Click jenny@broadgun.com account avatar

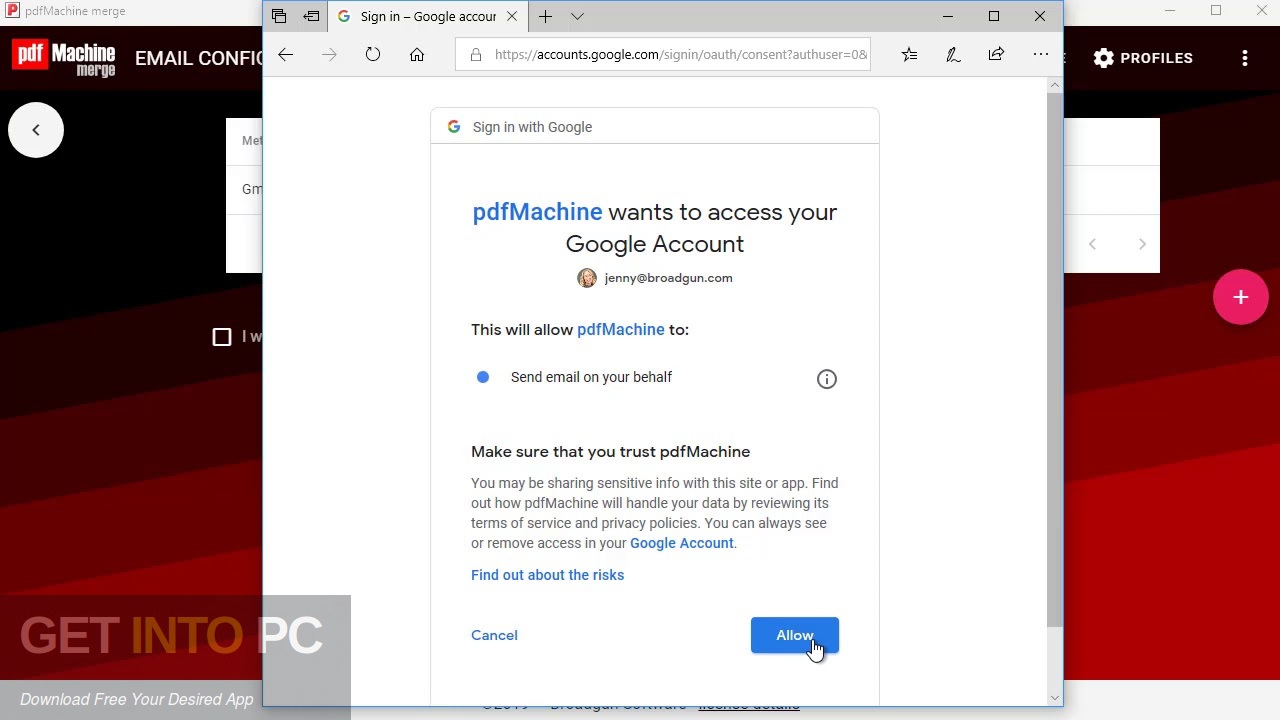587,278
